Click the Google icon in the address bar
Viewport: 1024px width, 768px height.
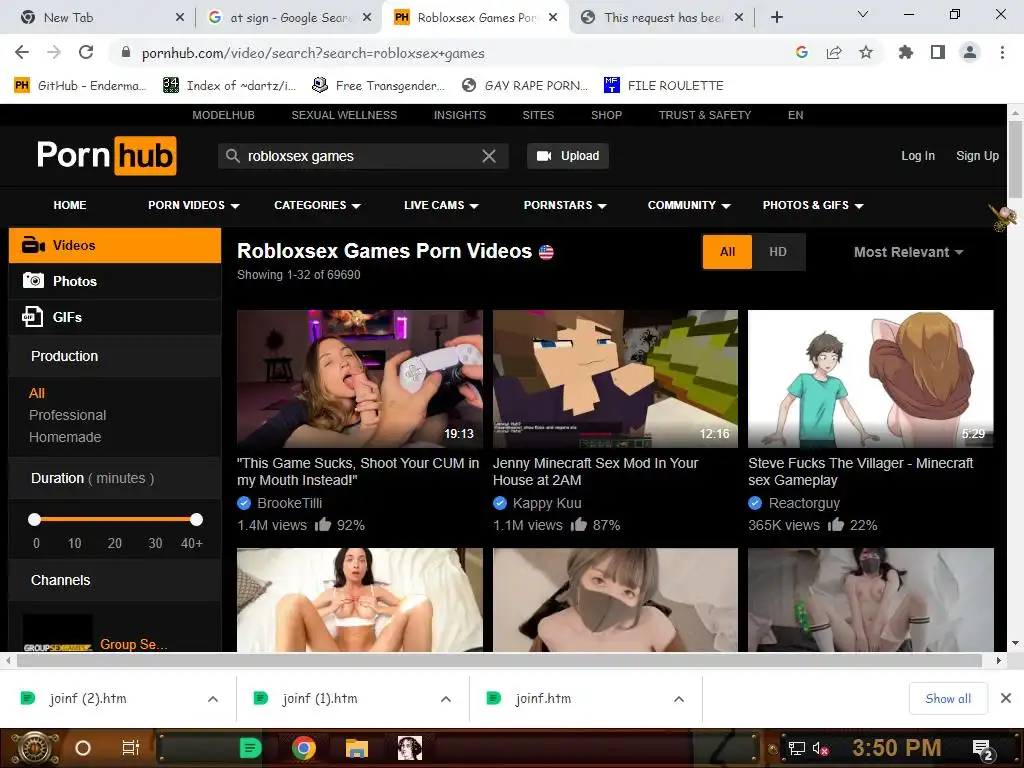click(x=802, y=53)
